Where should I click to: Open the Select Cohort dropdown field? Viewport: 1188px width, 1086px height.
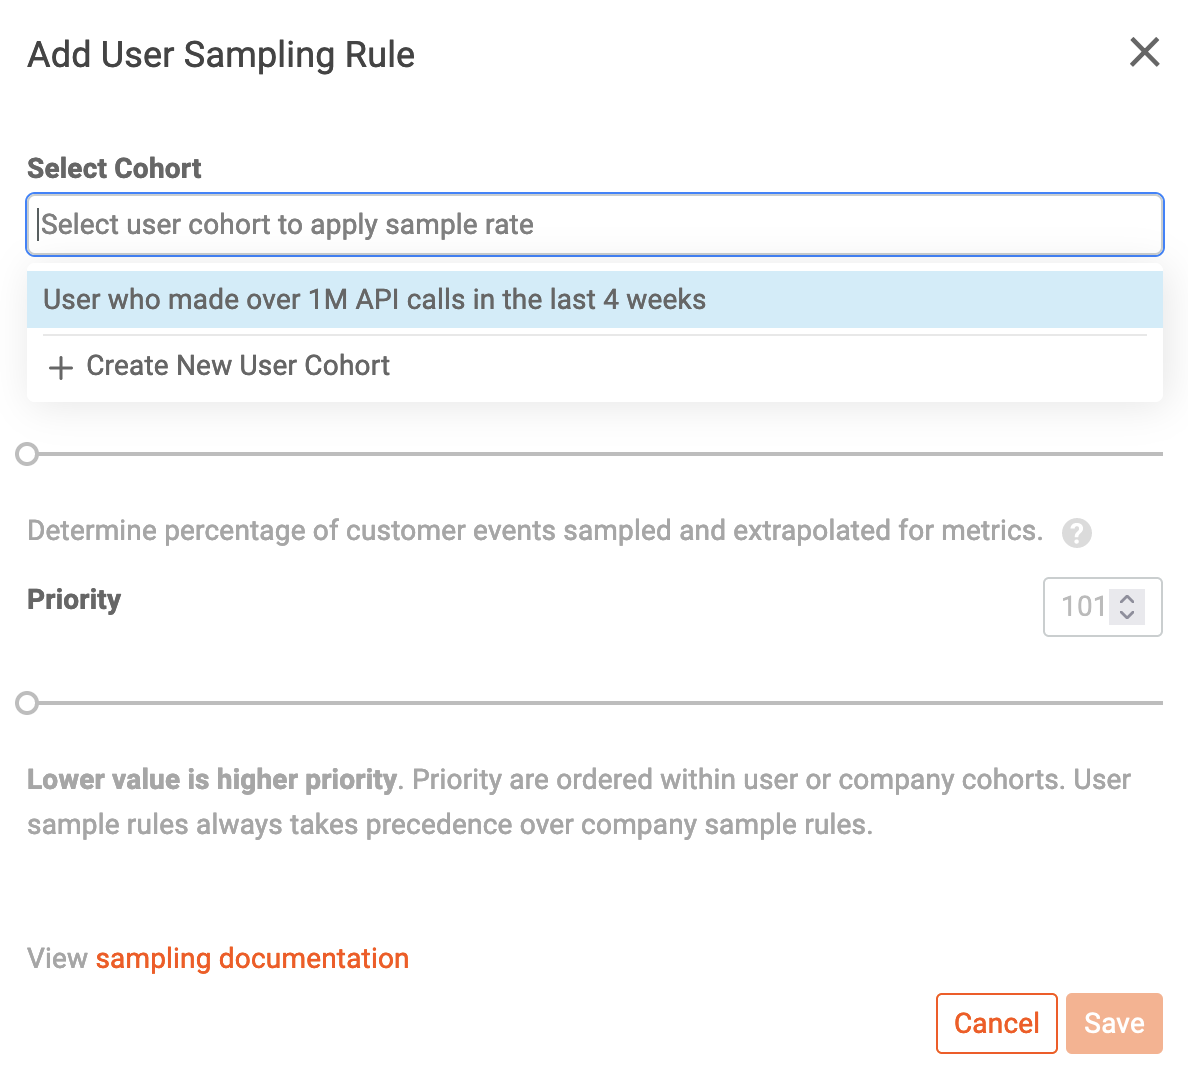tap(594, 224)
